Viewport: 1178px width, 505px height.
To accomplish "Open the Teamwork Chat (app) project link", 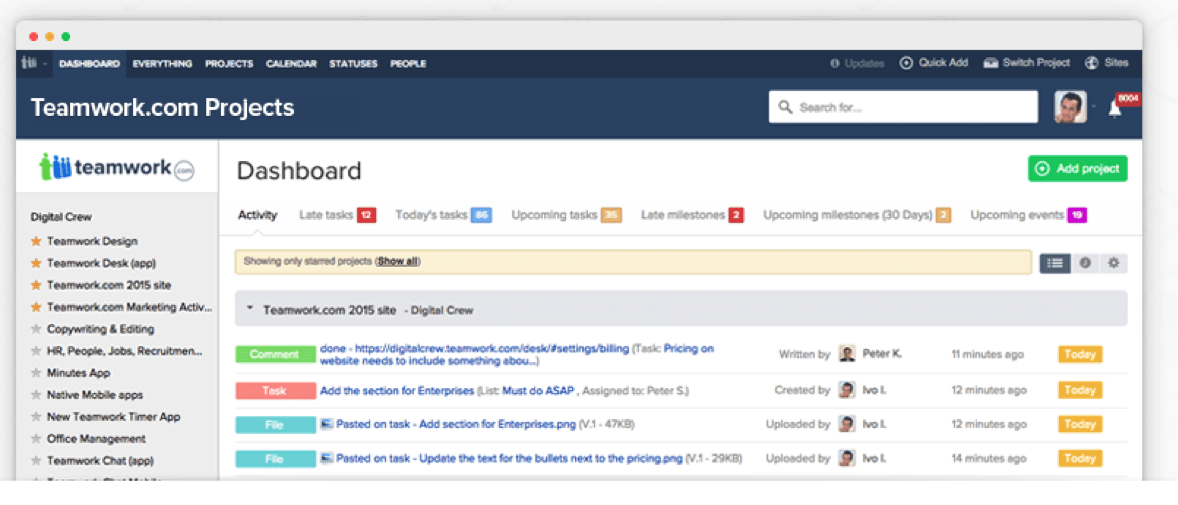I will point(101,461).
